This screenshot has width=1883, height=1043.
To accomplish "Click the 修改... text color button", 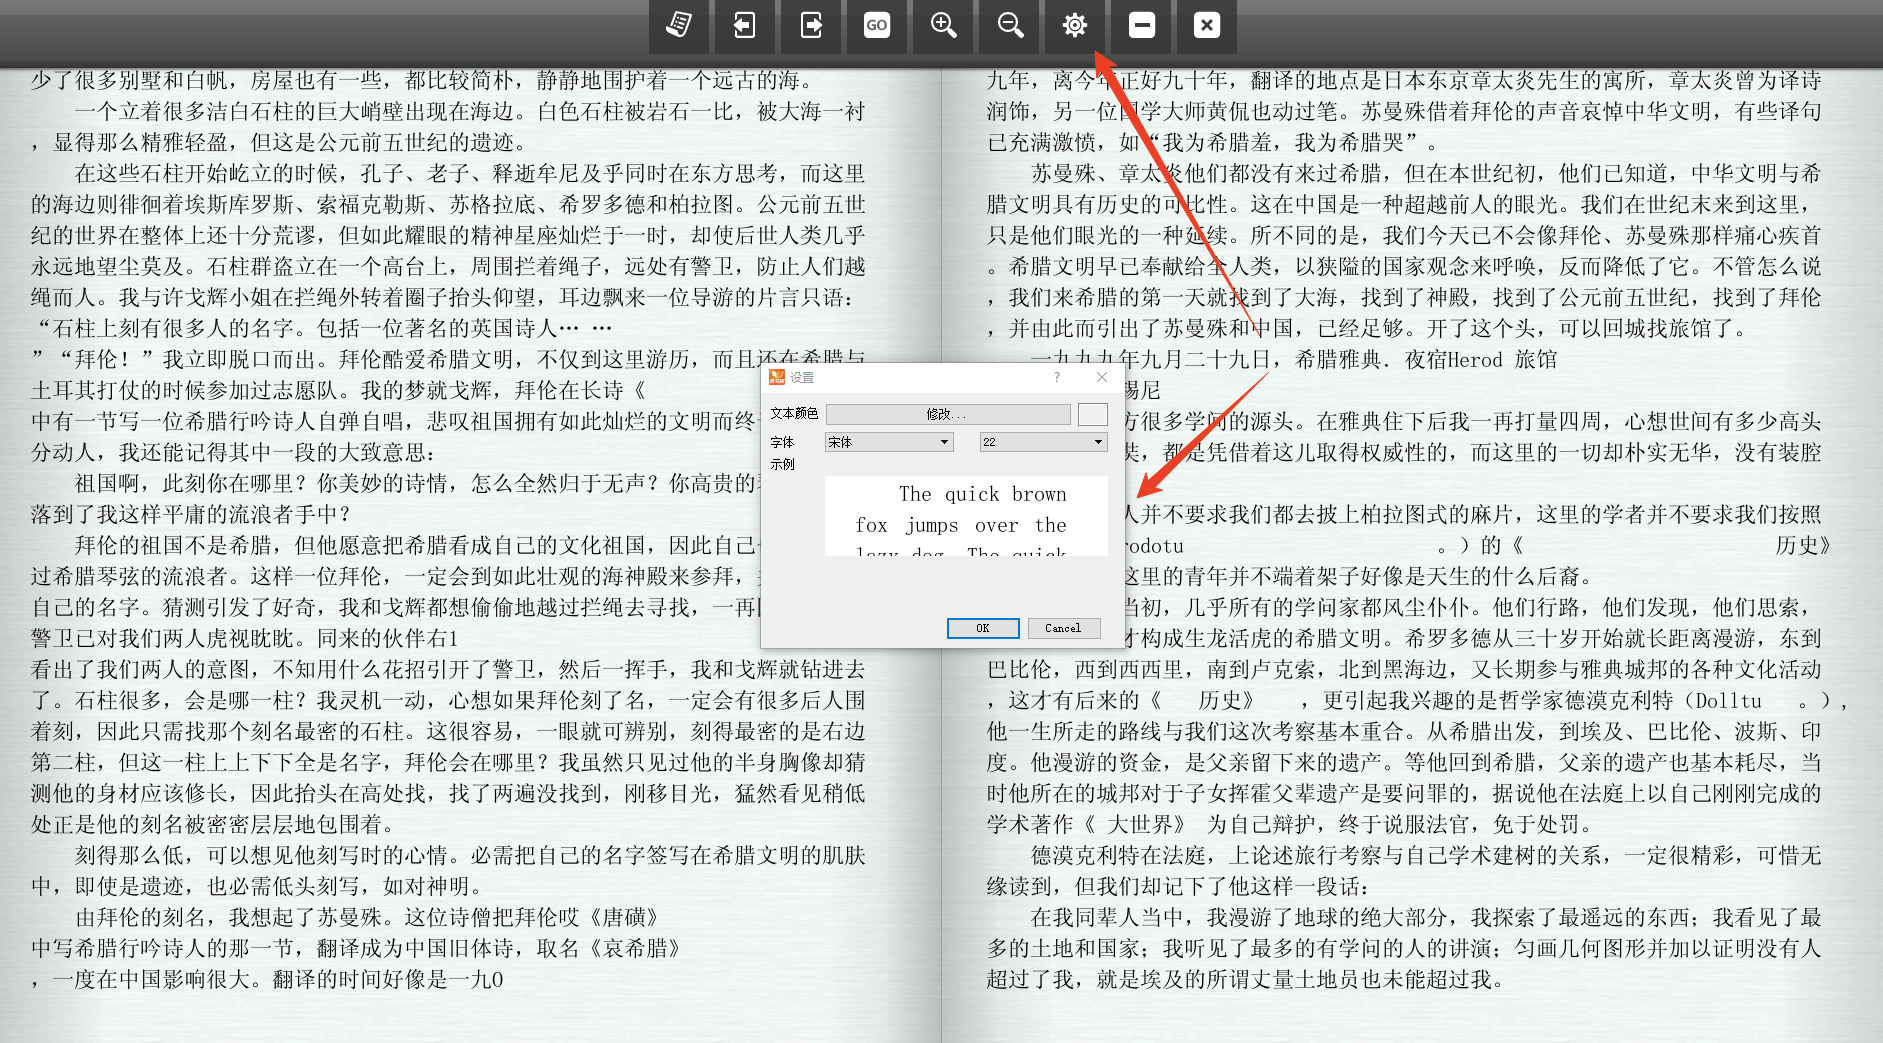I will [948, 414].
